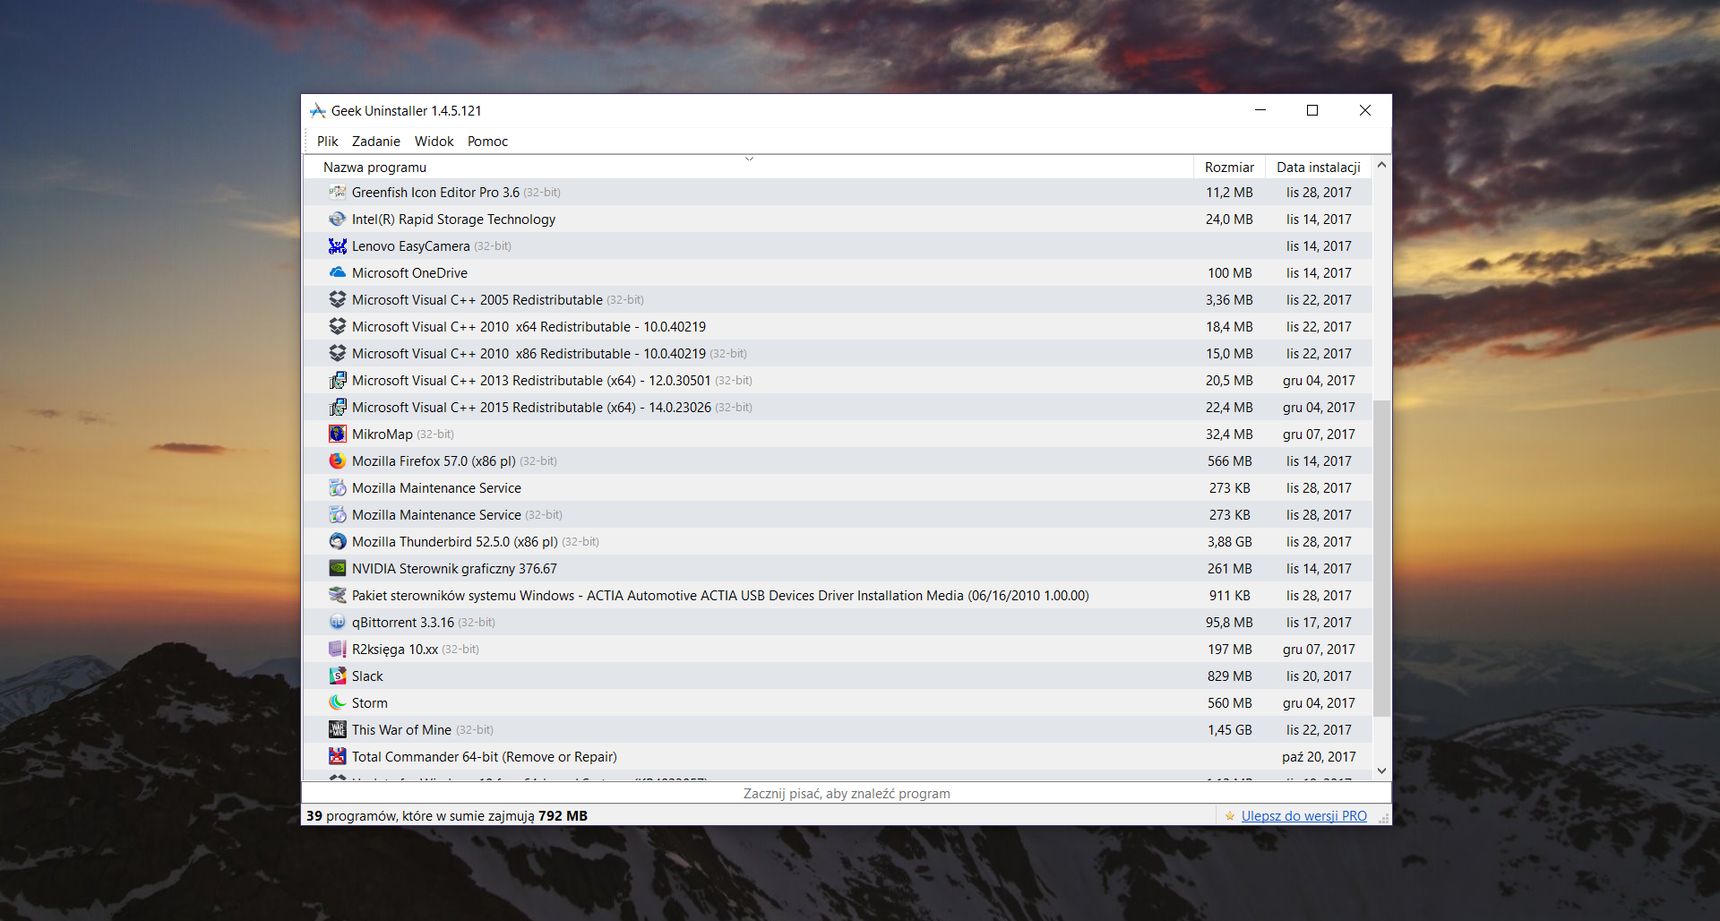Select Lenovo EasyCamera program name
This screenshot has height=921, width=1720.
pos(411,246)
